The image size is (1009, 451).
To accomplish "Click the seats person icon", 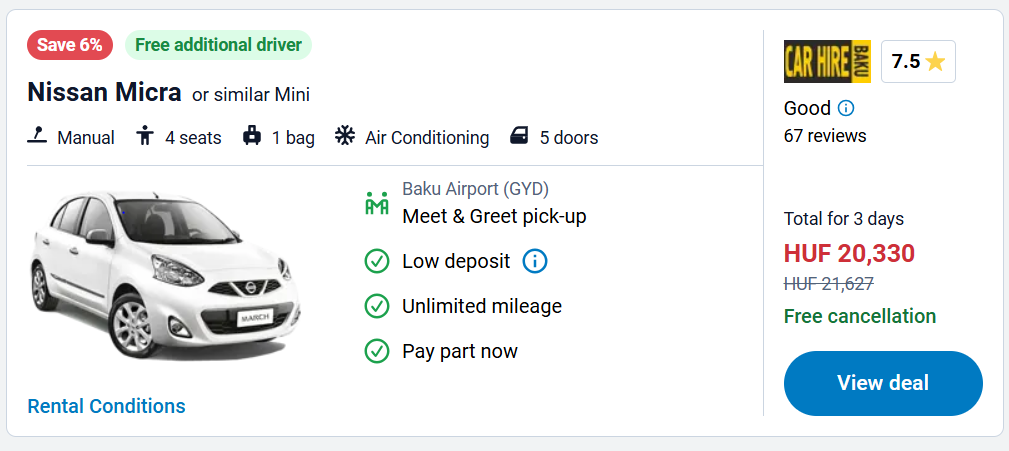I will point(145,136).
